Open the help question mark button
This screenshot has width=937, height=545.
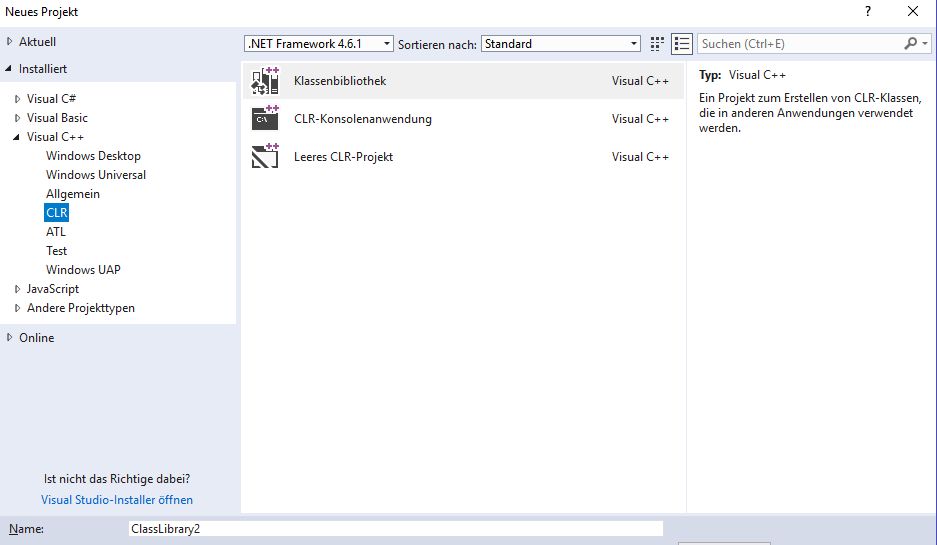click(x=868, y=11)
